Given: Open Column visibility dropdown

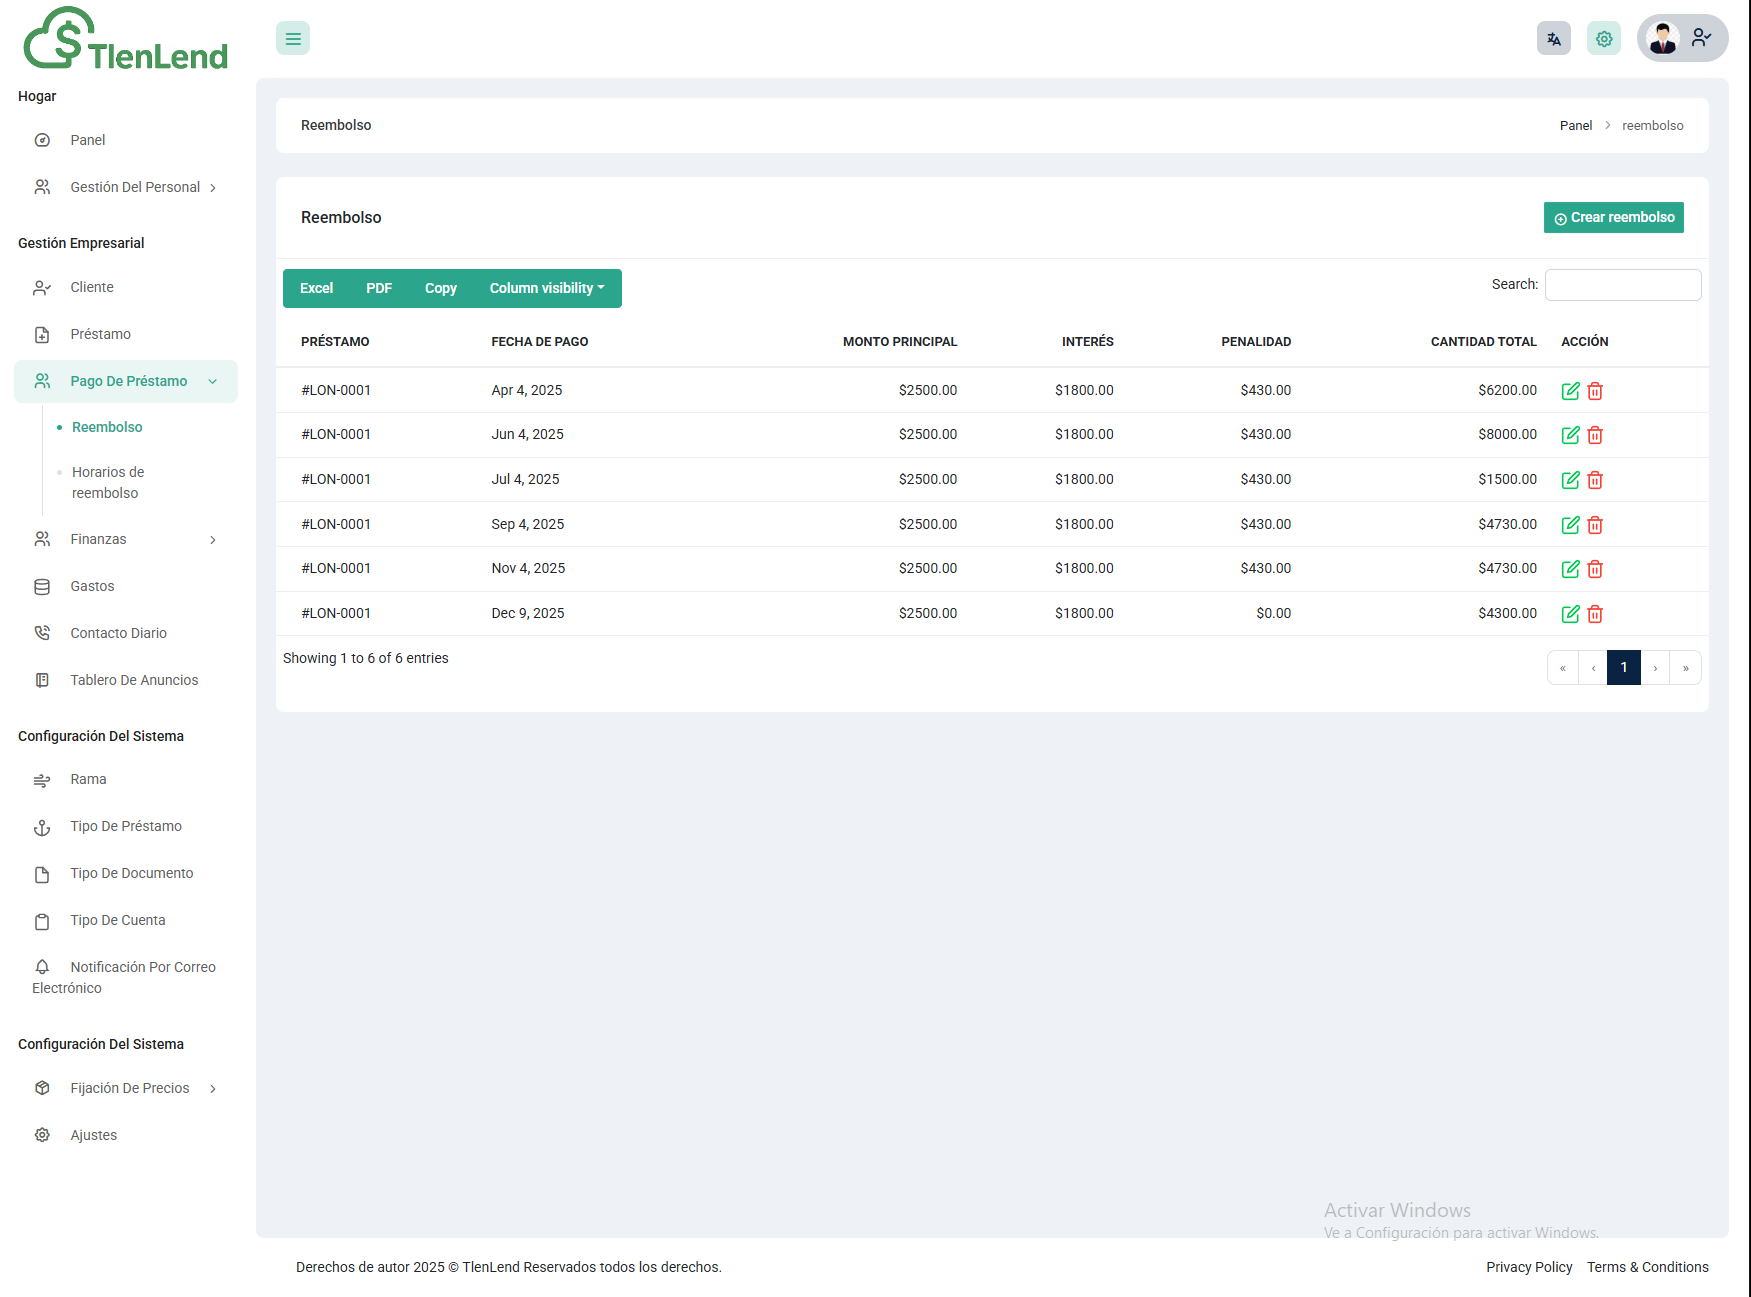Looking at the screenshot, I should click(x=546, y=289).
